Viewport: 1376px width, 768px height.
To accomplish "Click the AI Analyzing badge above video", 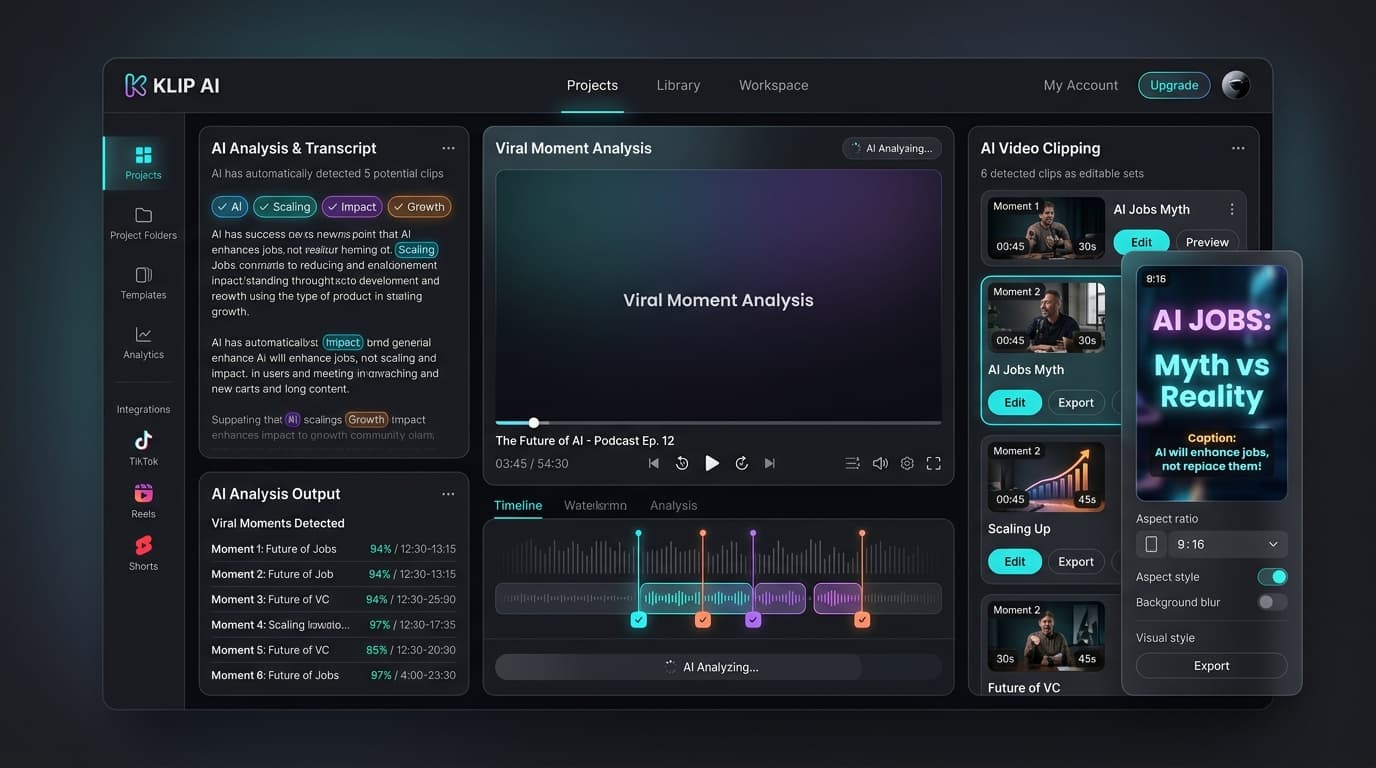I will [x=892, y=148].
